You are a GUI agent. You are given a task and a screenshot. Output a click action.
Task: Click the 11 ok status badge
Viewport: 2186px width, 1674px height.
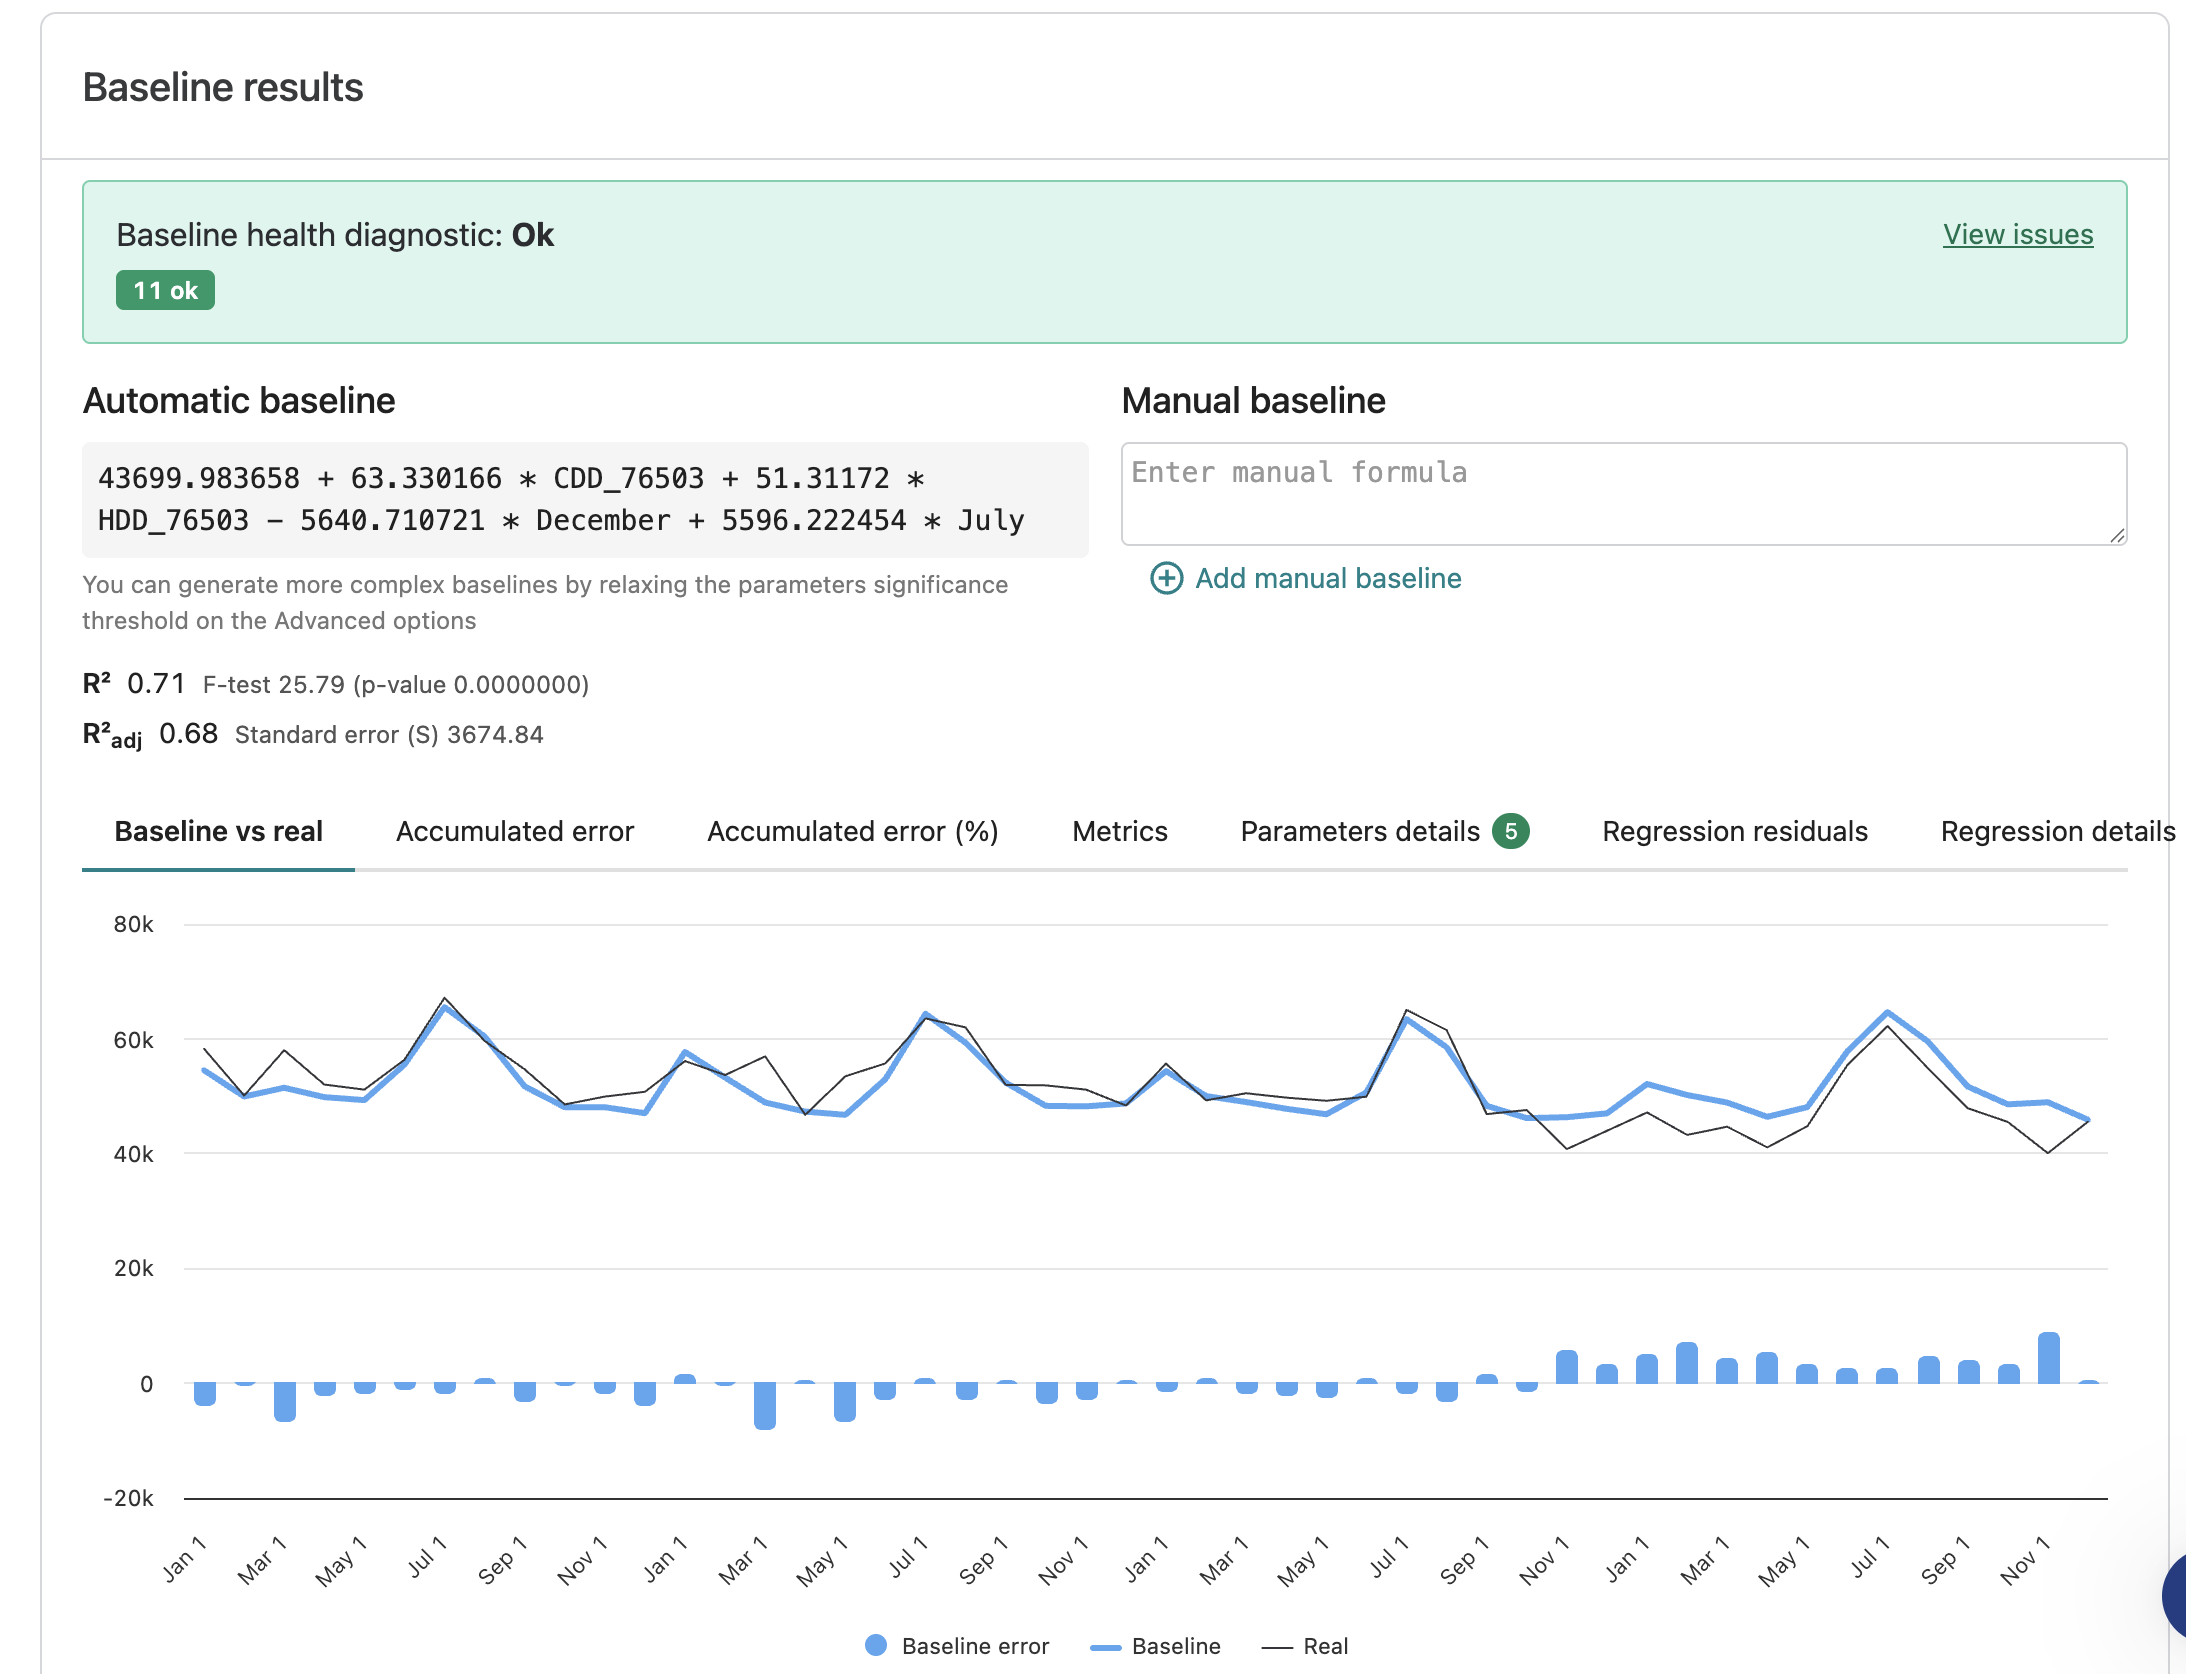point(165,290)
